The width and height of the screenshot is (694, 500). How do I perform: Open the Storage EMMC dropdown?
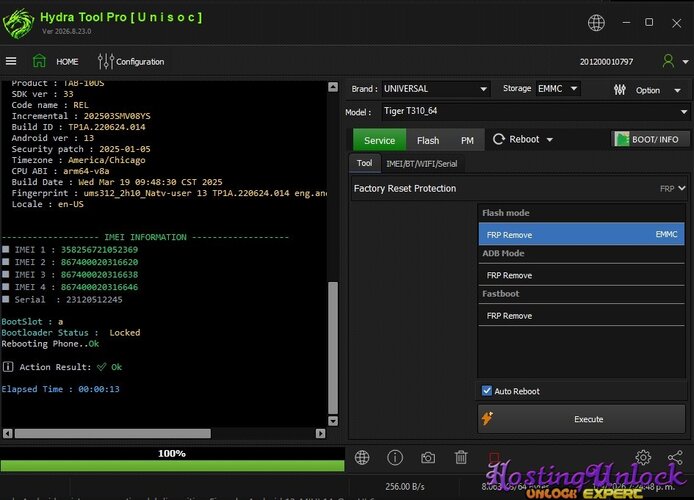[558, 88]
